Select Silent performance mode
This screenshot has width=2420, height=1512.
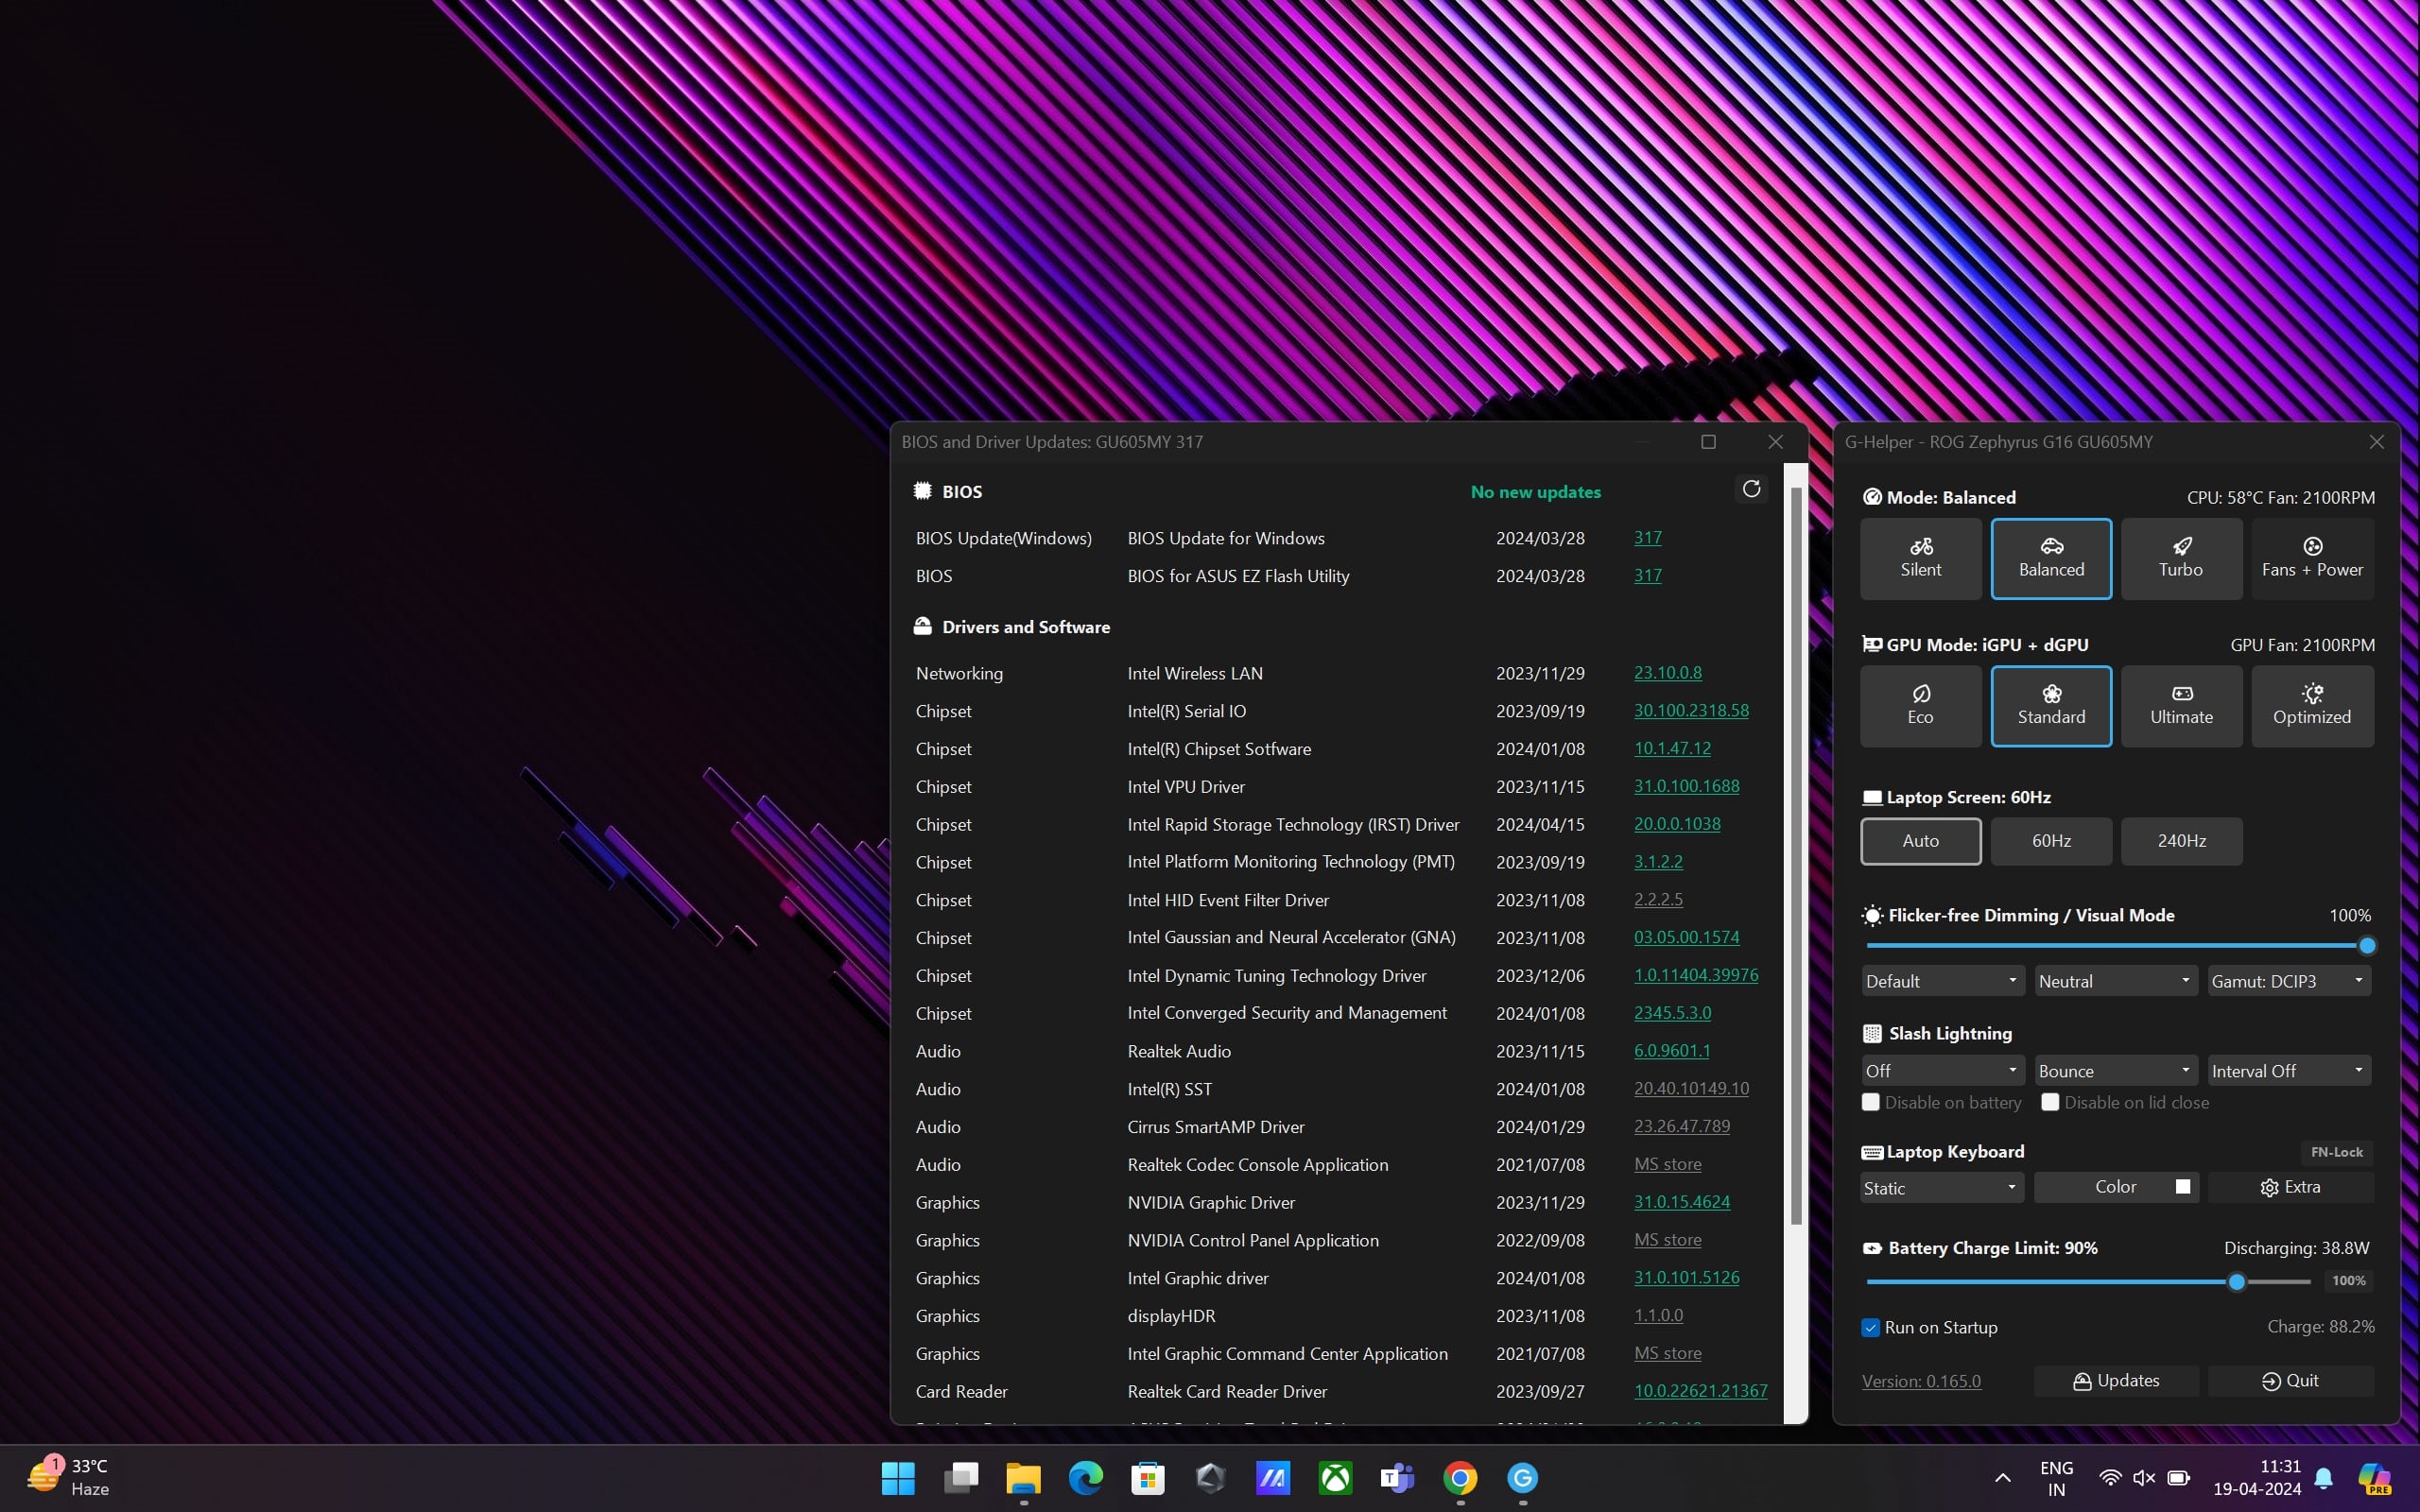(1920, 558)
